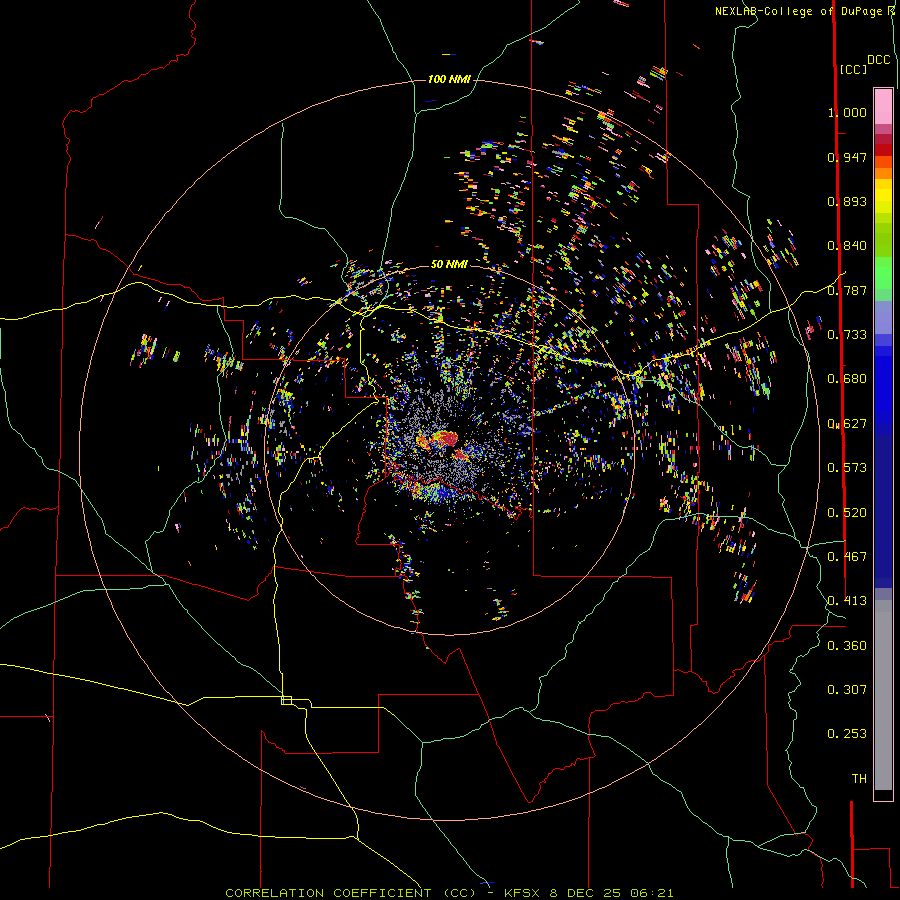
Task: Click the Correlation Coefficient KFSX timestamp caption
Action: point(449,893)
